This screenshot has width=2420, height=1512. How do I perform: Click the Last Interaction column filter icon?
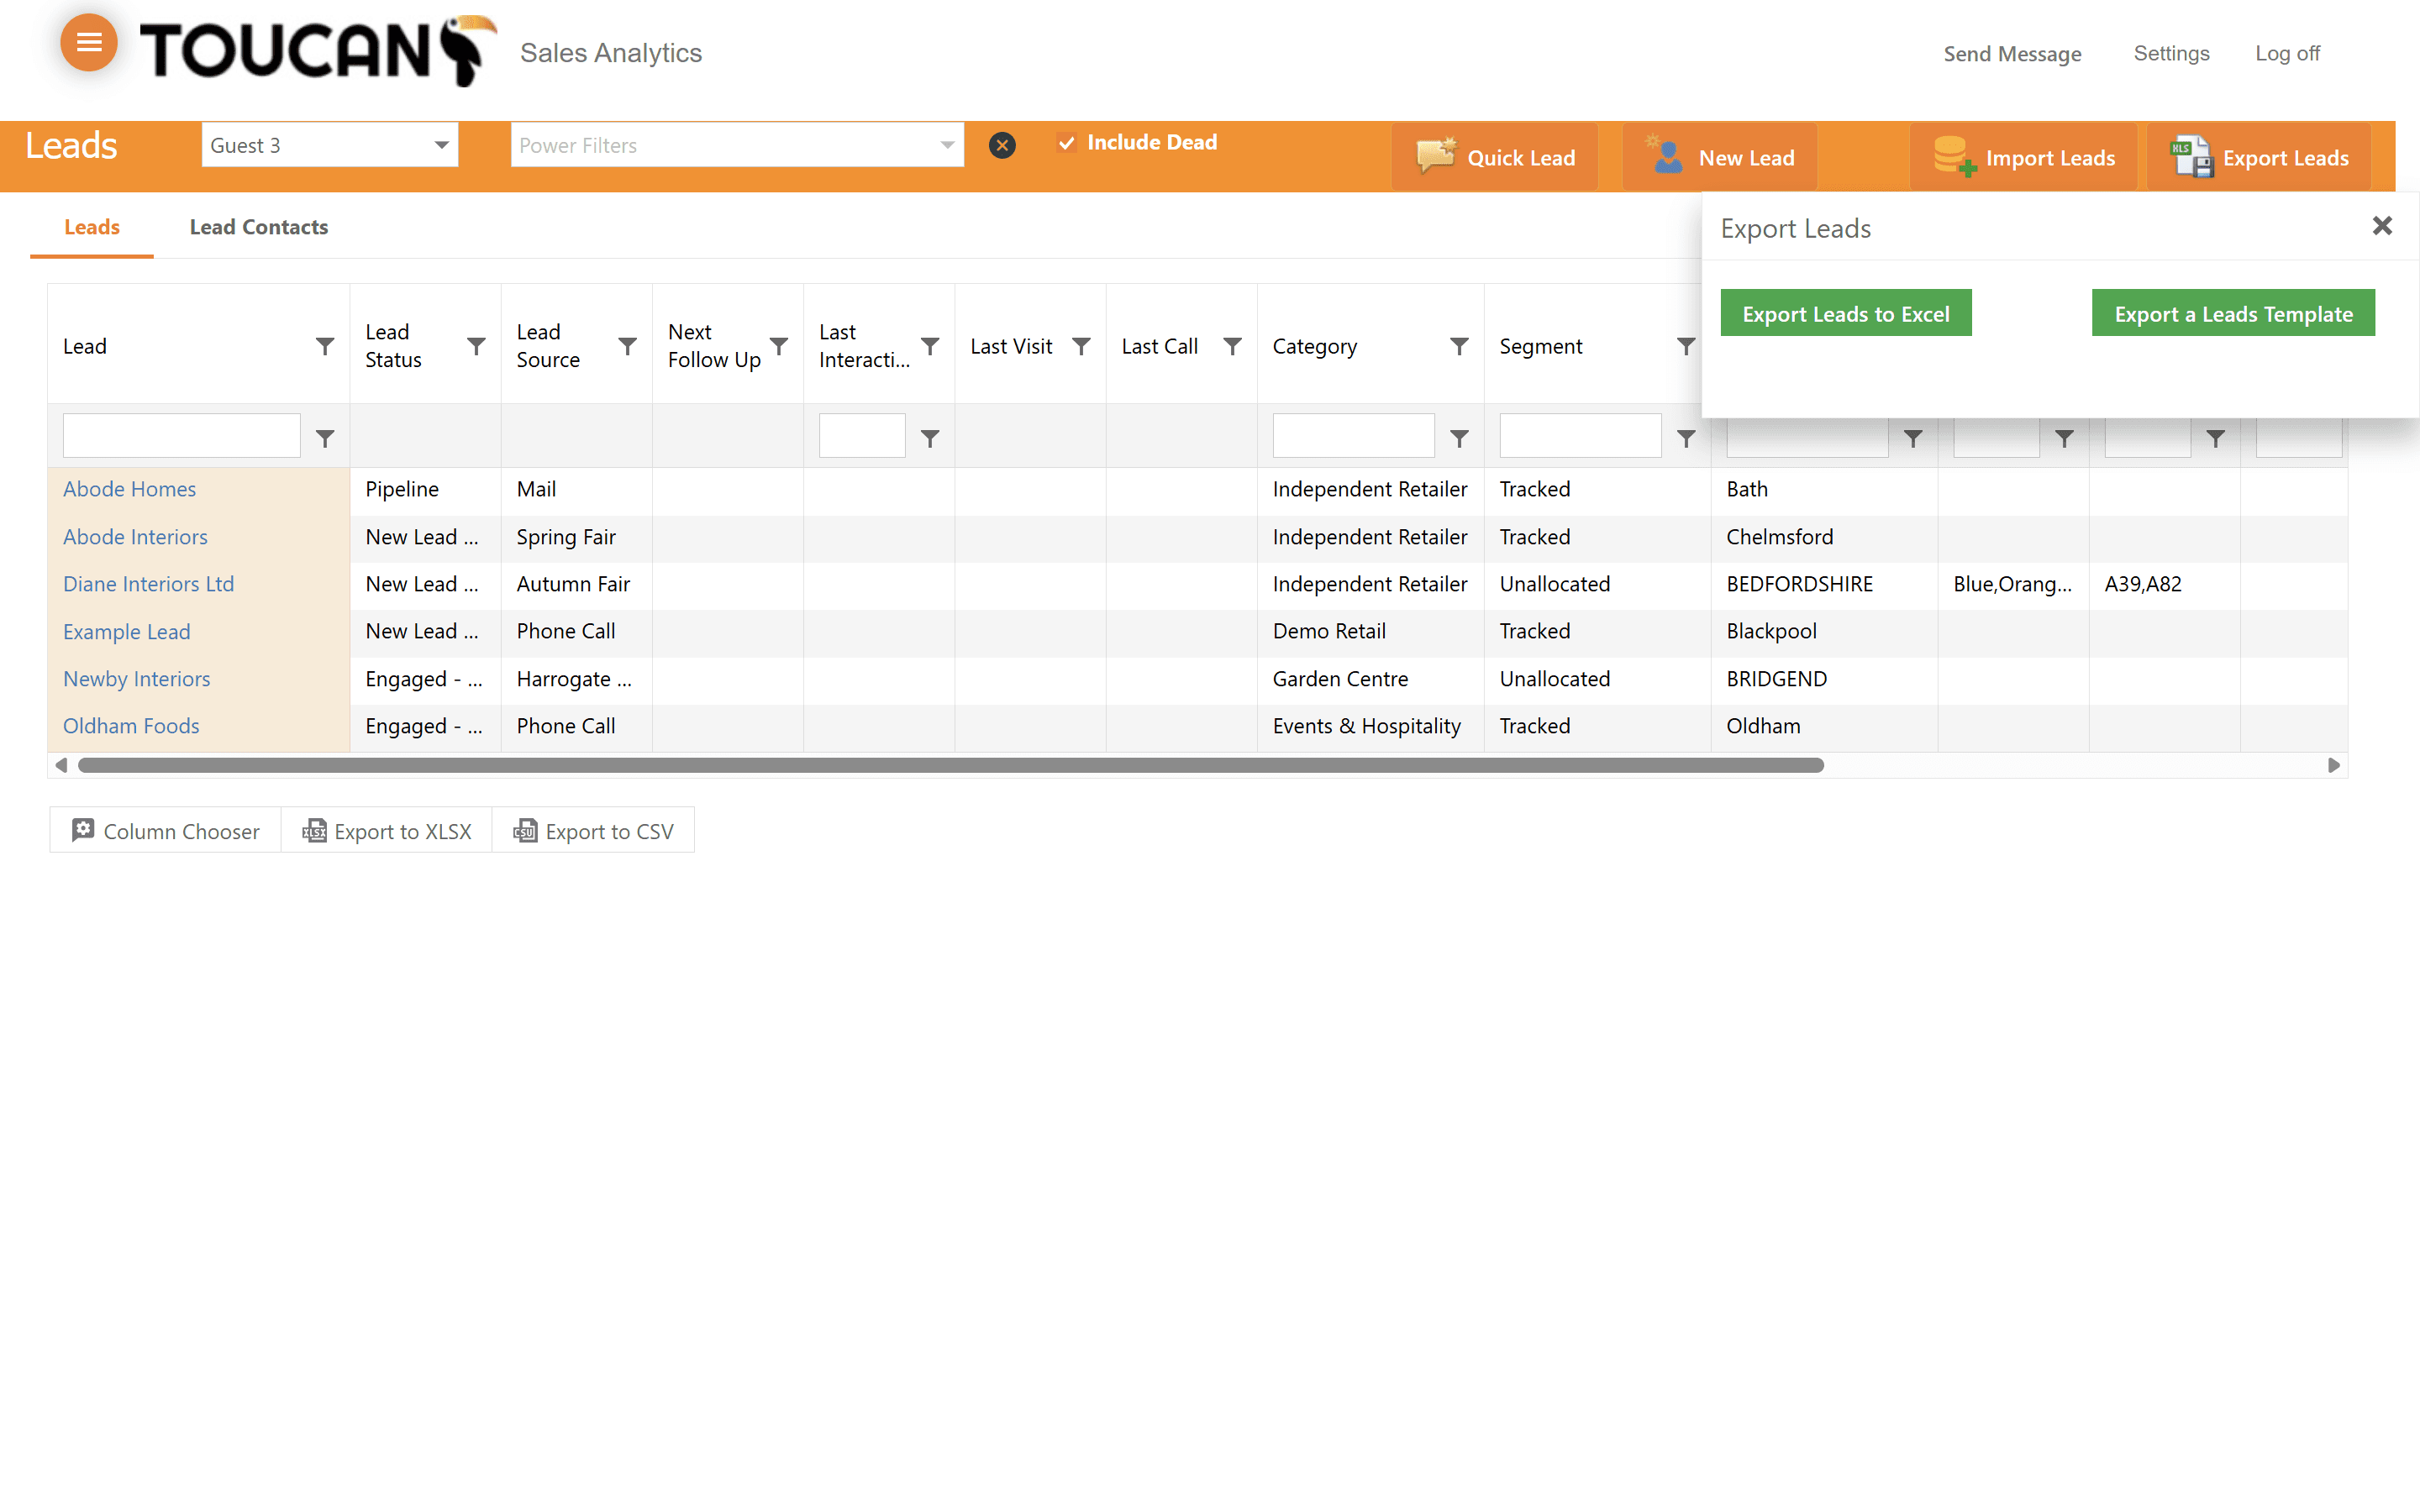point(930,346)
